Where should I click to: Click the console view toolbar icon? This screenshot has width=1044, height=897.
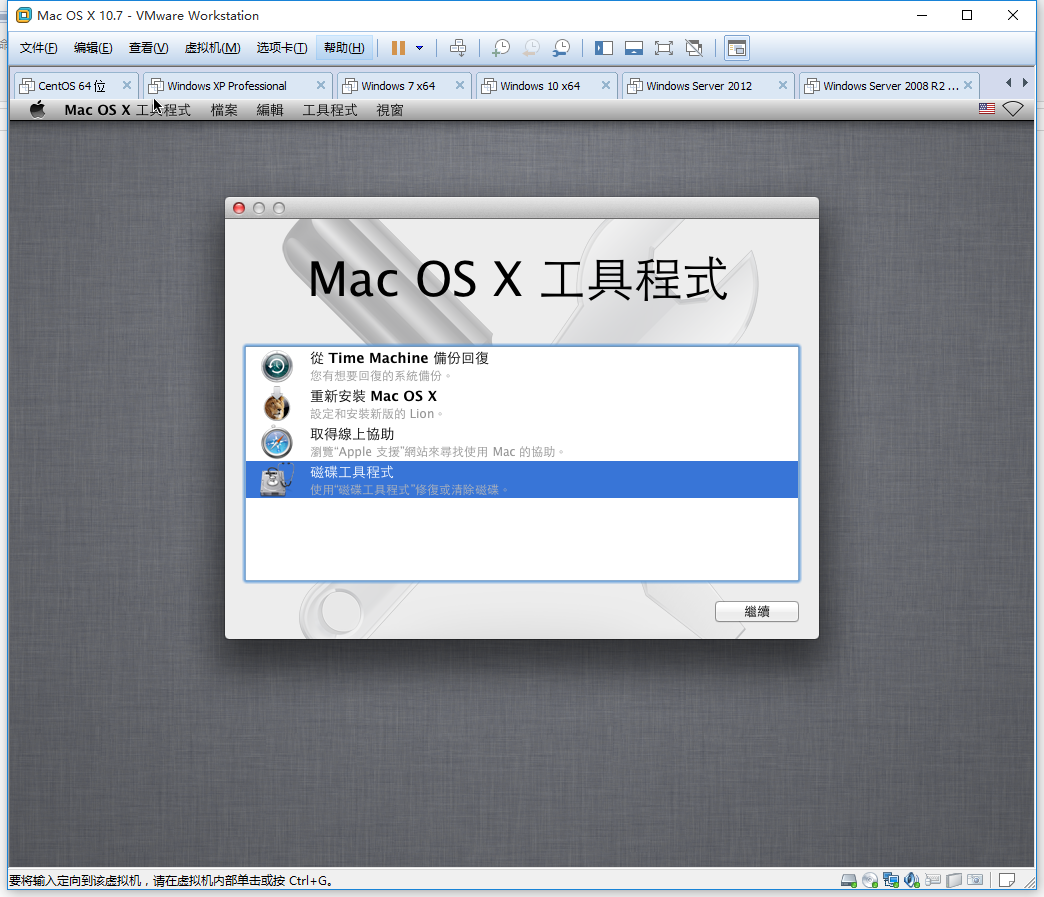coord(737,48)
